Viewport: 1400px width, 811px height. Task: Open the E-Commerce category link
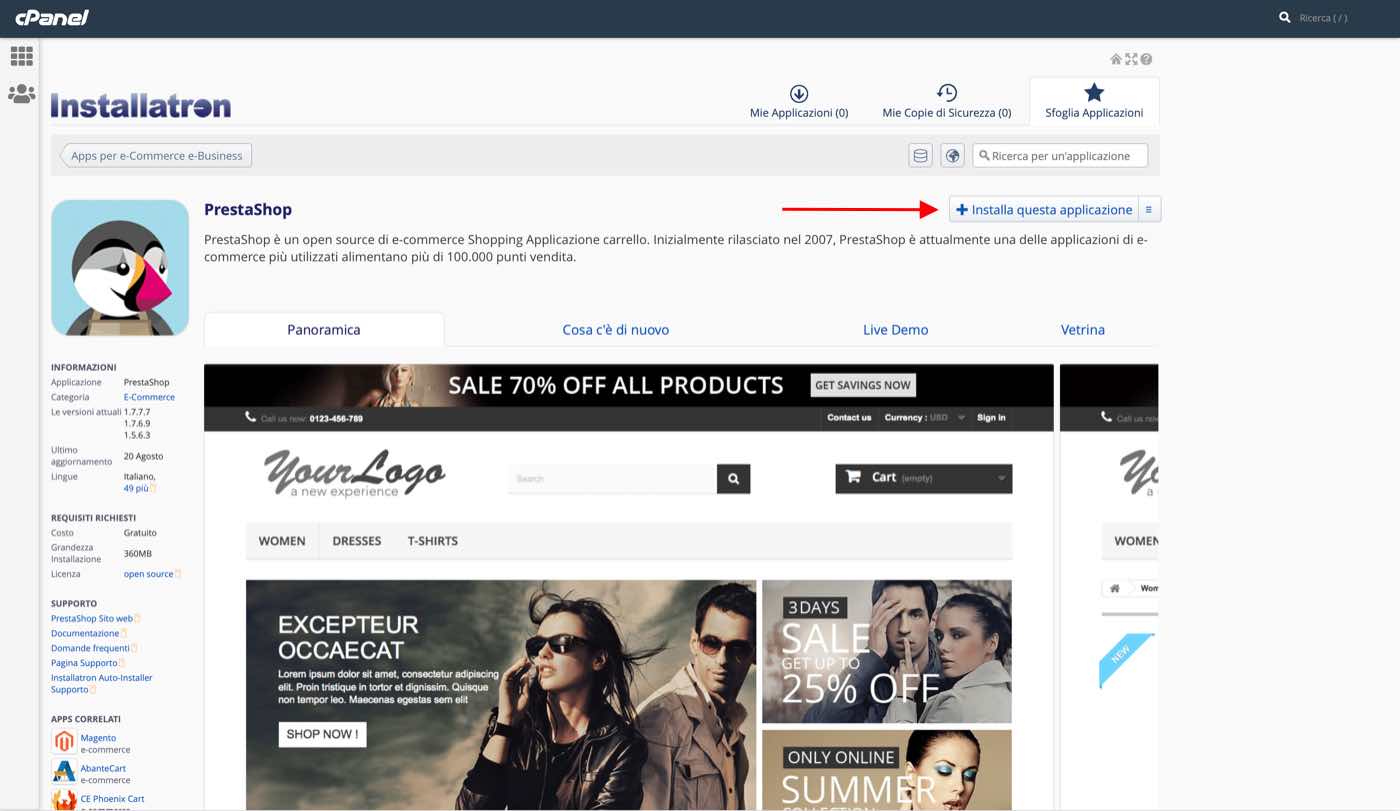click(149, 397)
